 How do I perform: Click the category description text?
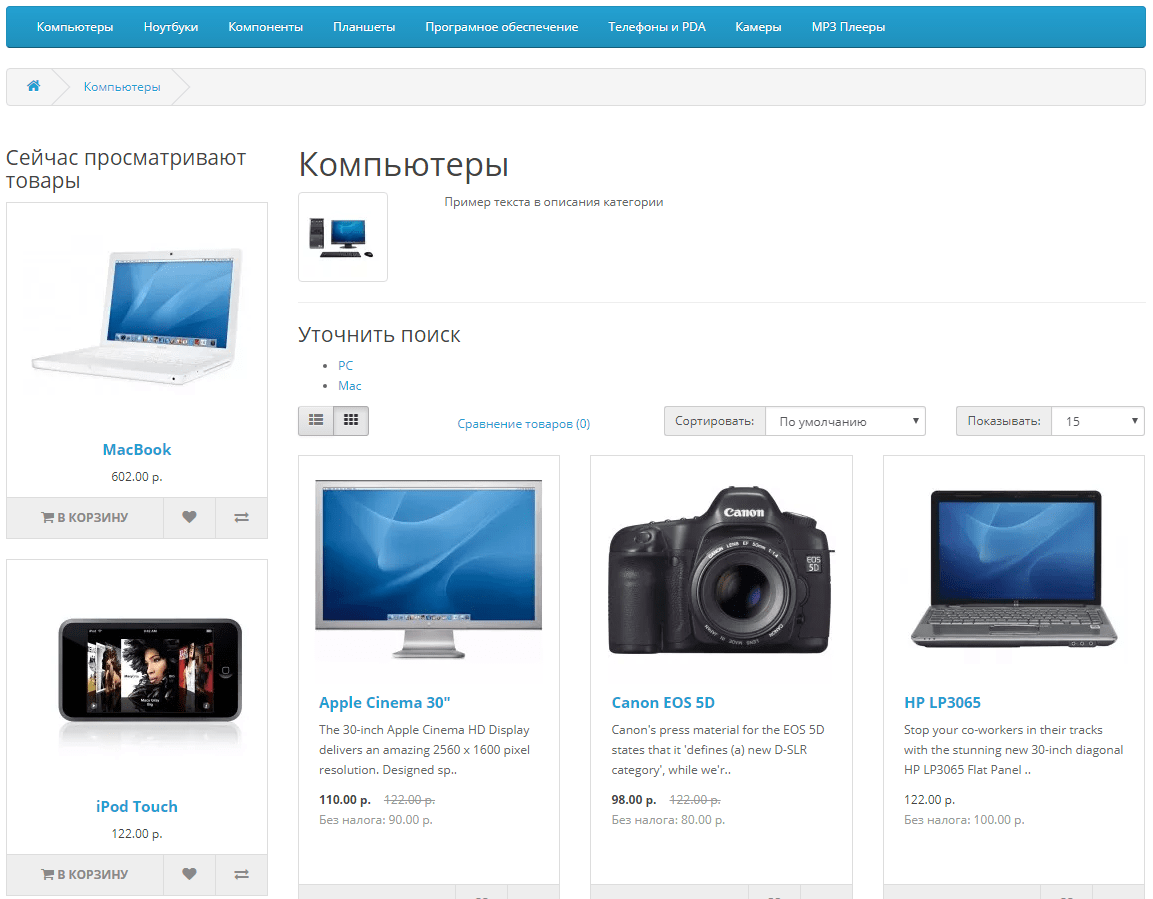pos(554,202)
